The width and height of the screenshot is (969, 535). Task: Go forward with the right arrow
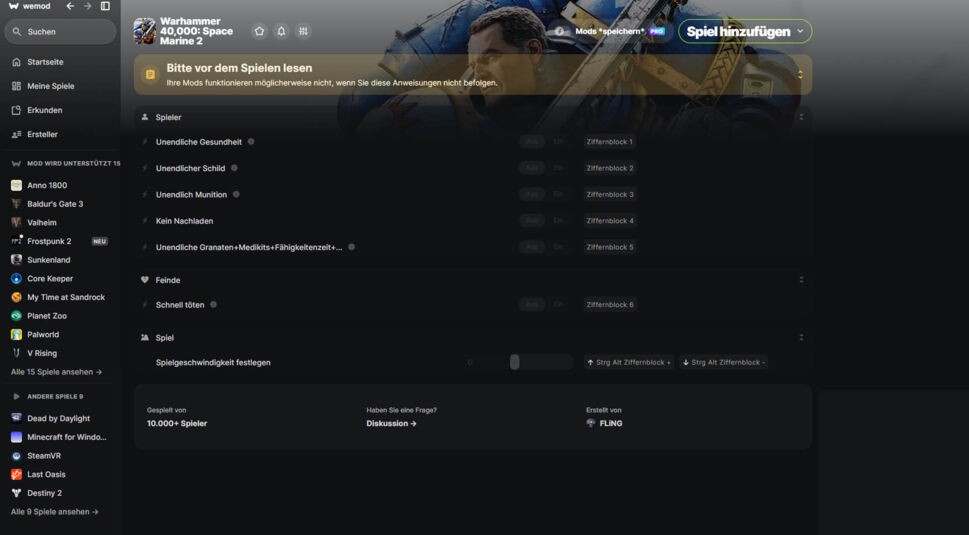(88, 6)
